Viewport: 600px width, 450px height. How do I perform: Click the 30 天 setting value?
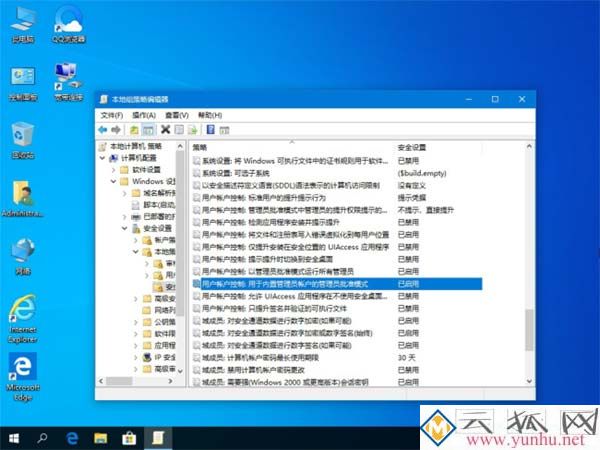click(x=406, y=358)
